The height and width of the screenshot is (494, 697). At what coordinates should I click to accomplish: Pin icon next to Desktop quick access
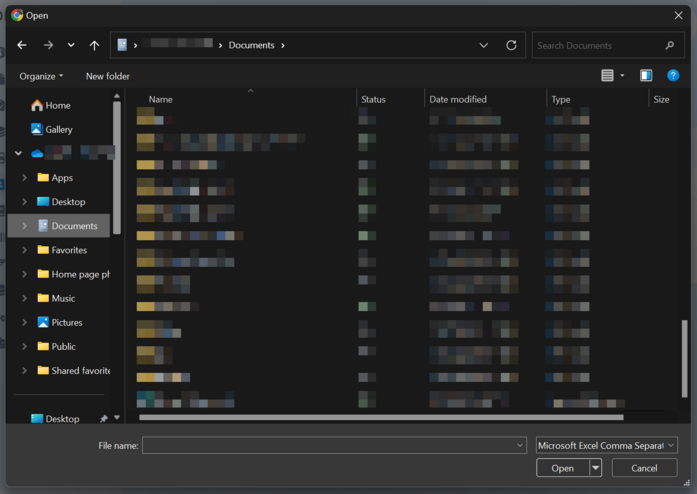point(104,419)
